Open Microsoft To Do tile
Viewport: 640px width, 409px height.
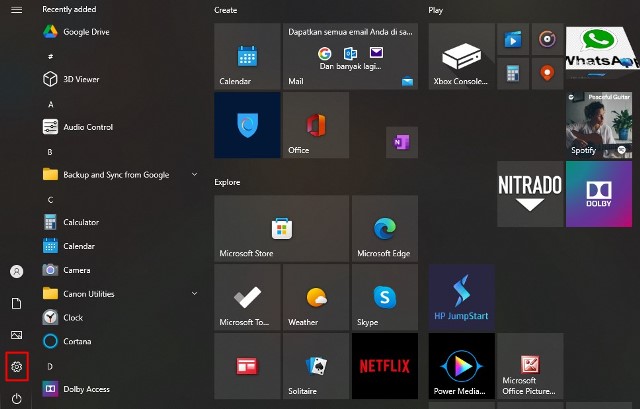[x=247, y=297]
